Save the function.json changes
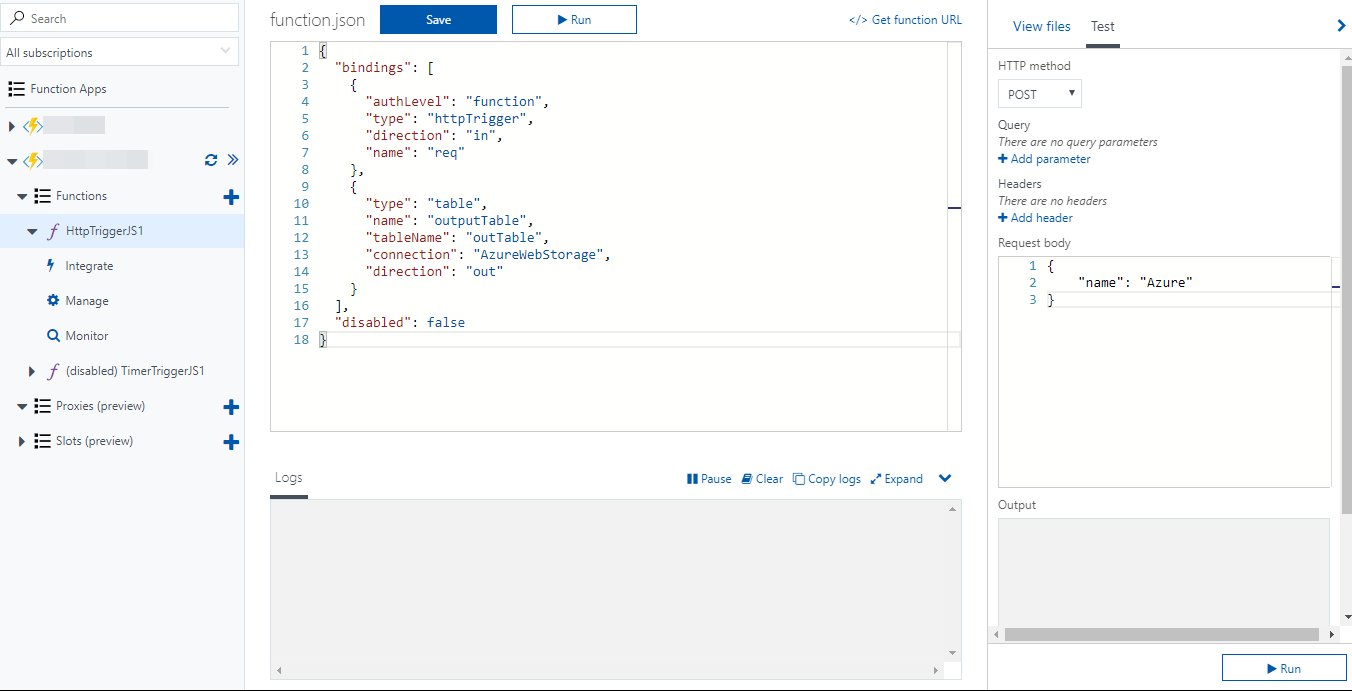1352x691 pixels. pos(438,19)
